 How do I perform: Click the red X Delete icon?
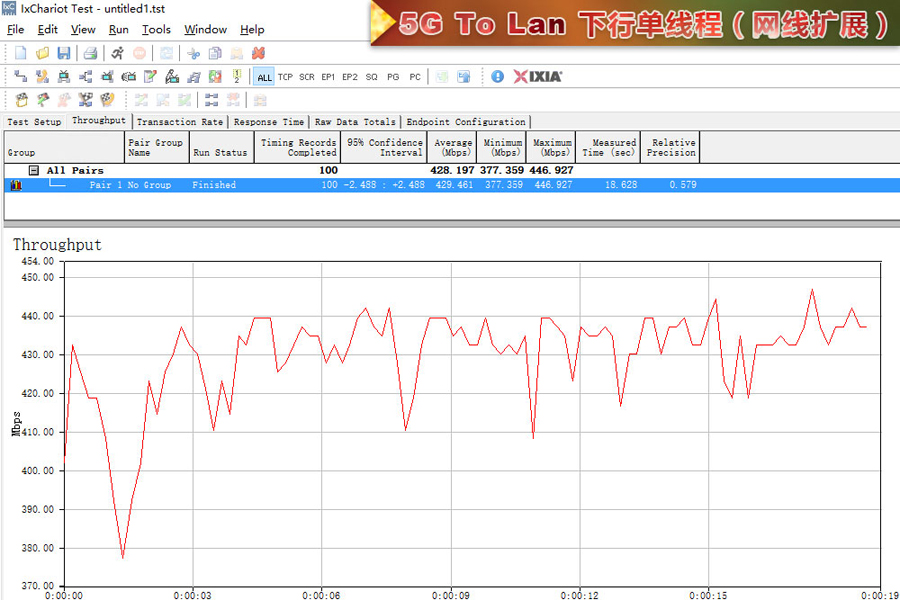(x=258, y=53)
